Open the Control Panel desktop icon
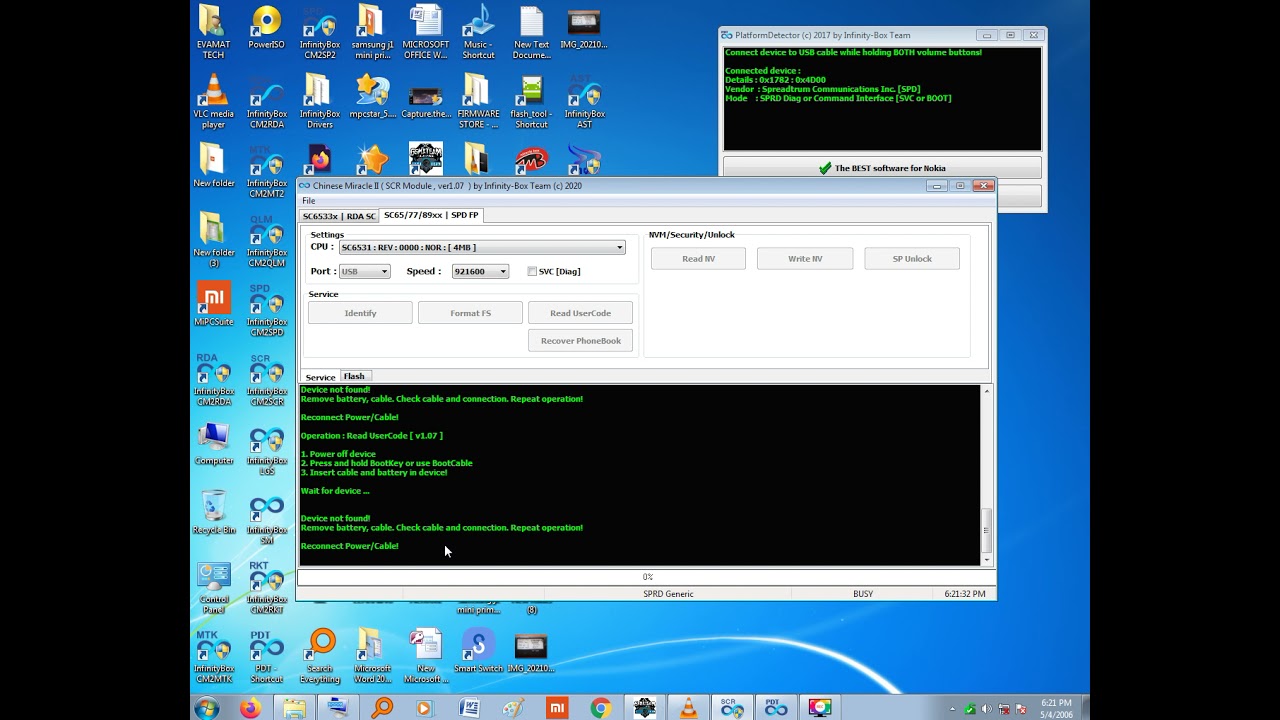The width and height of the screenshot is (1280, 720). pyautogui.click(x=213, y=587)
